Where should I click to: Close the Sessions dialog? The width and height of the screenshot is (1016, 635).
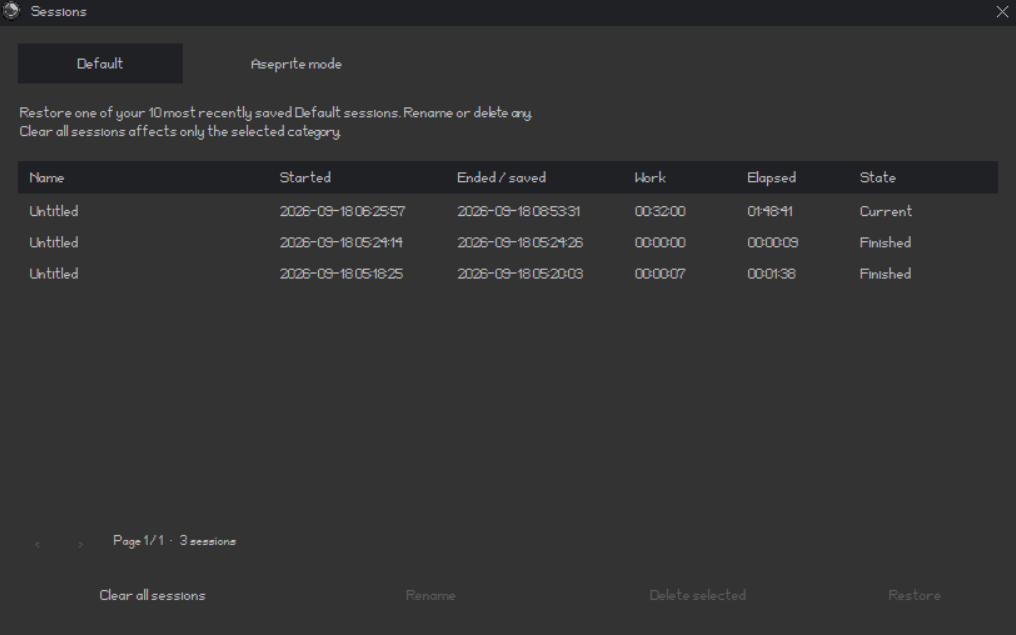(x=1002, y=12)
